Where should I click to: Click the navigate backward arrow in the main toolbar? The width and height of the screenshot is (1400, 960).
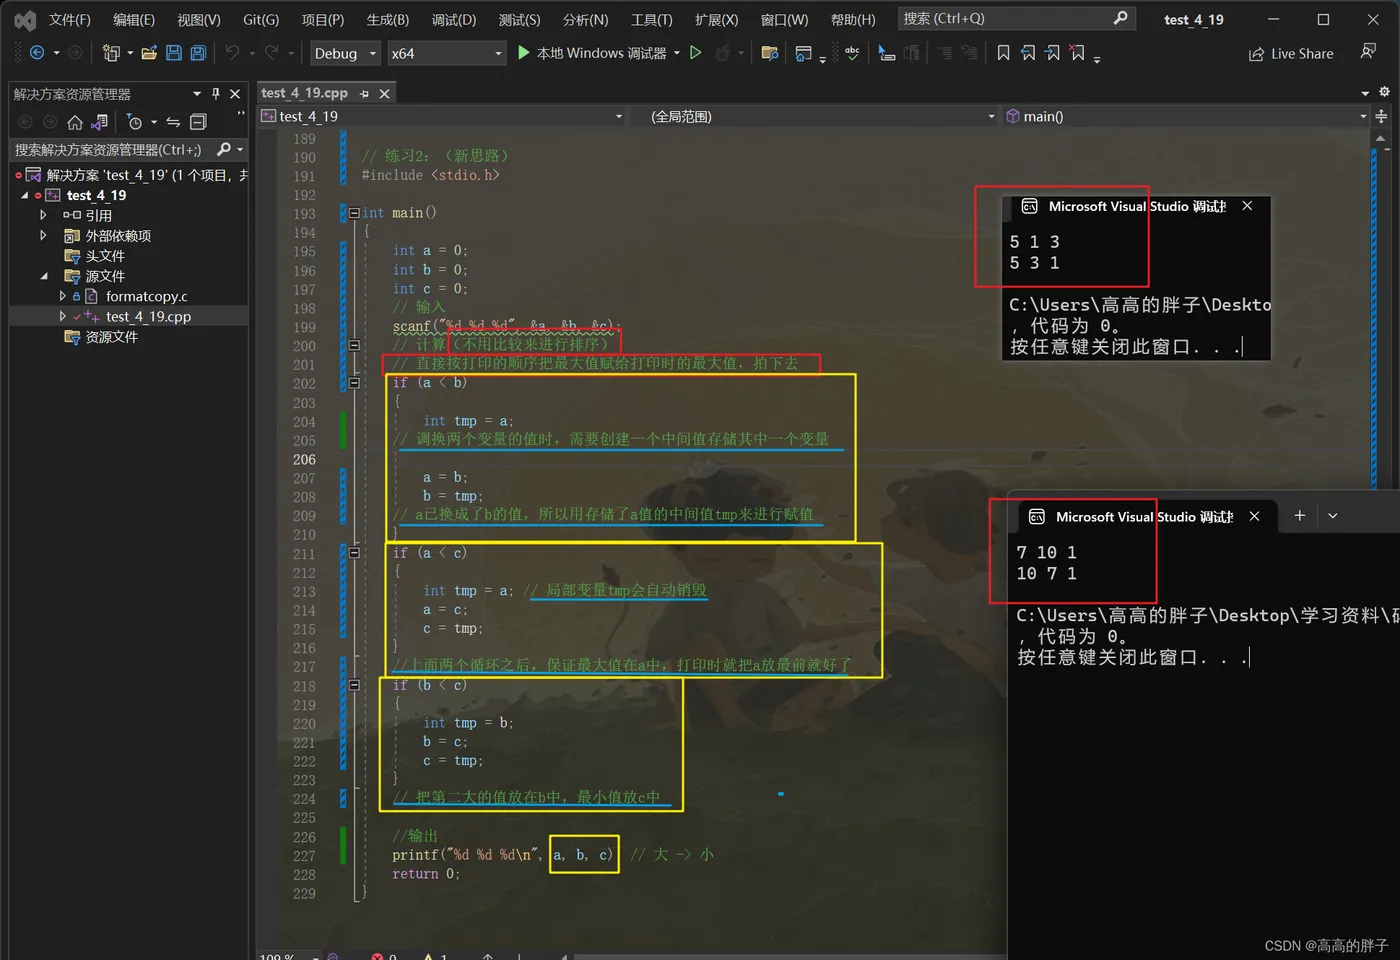(x=37, y=53)
